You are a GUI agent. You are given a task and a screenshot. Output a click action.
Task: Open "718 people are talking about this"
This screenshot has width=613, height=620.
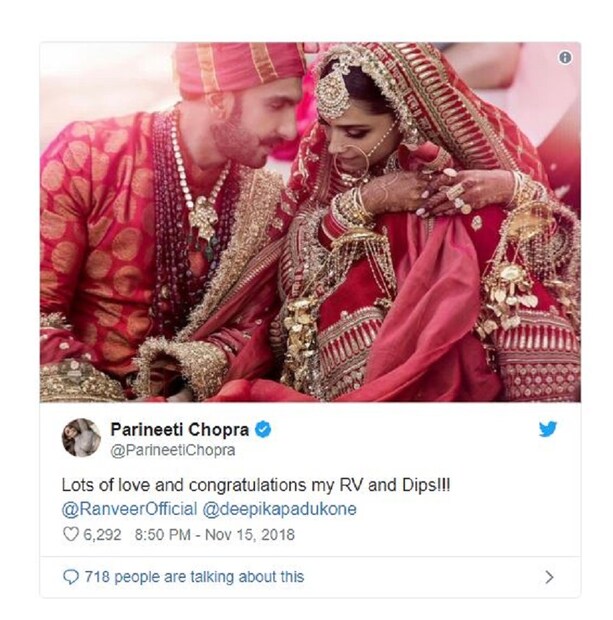(x=191, y=577)
